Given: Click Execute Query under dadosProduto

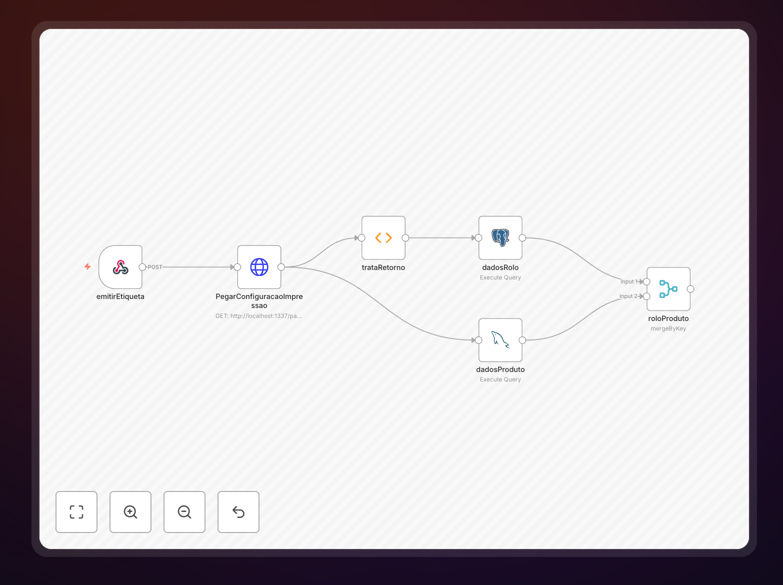Looking at the screenshot, I should tap(500, 379).
